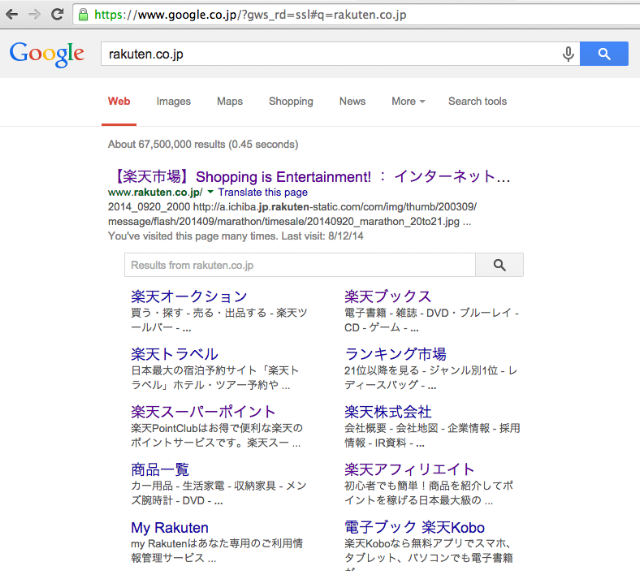The image size is (640, 571).
Task: Activate voice search microphone icon
Action: tap(568, 53)
